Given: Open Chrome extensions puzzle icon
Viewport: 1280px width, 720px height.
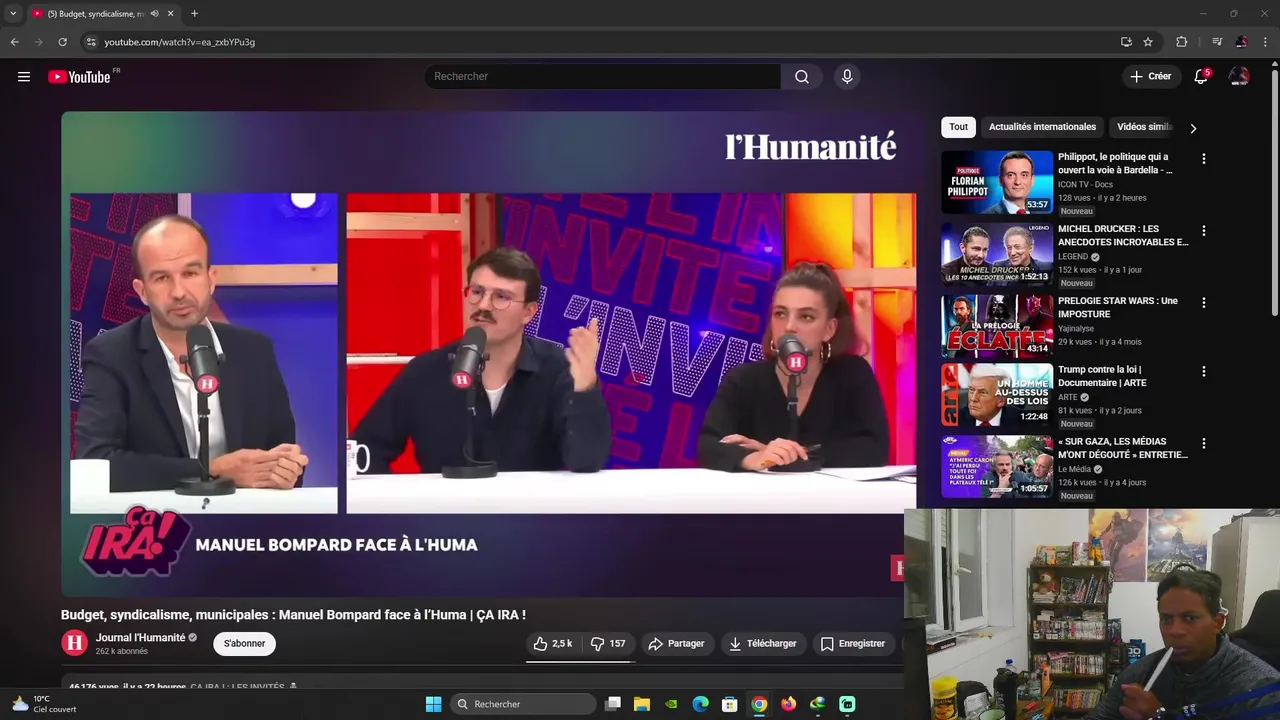Looking at the screenshot, I should [x=1181, y=42].
